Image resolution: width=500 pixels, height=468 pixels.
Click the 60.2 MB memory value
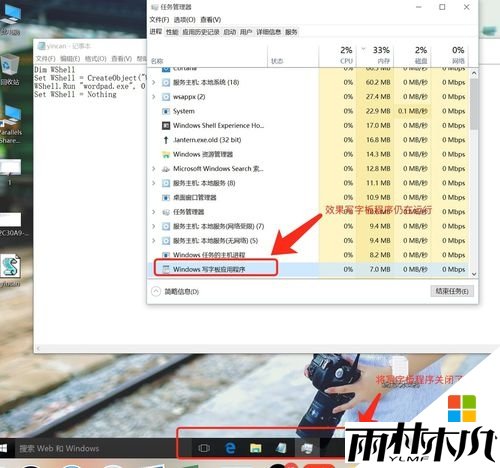(x=378, y=82)
